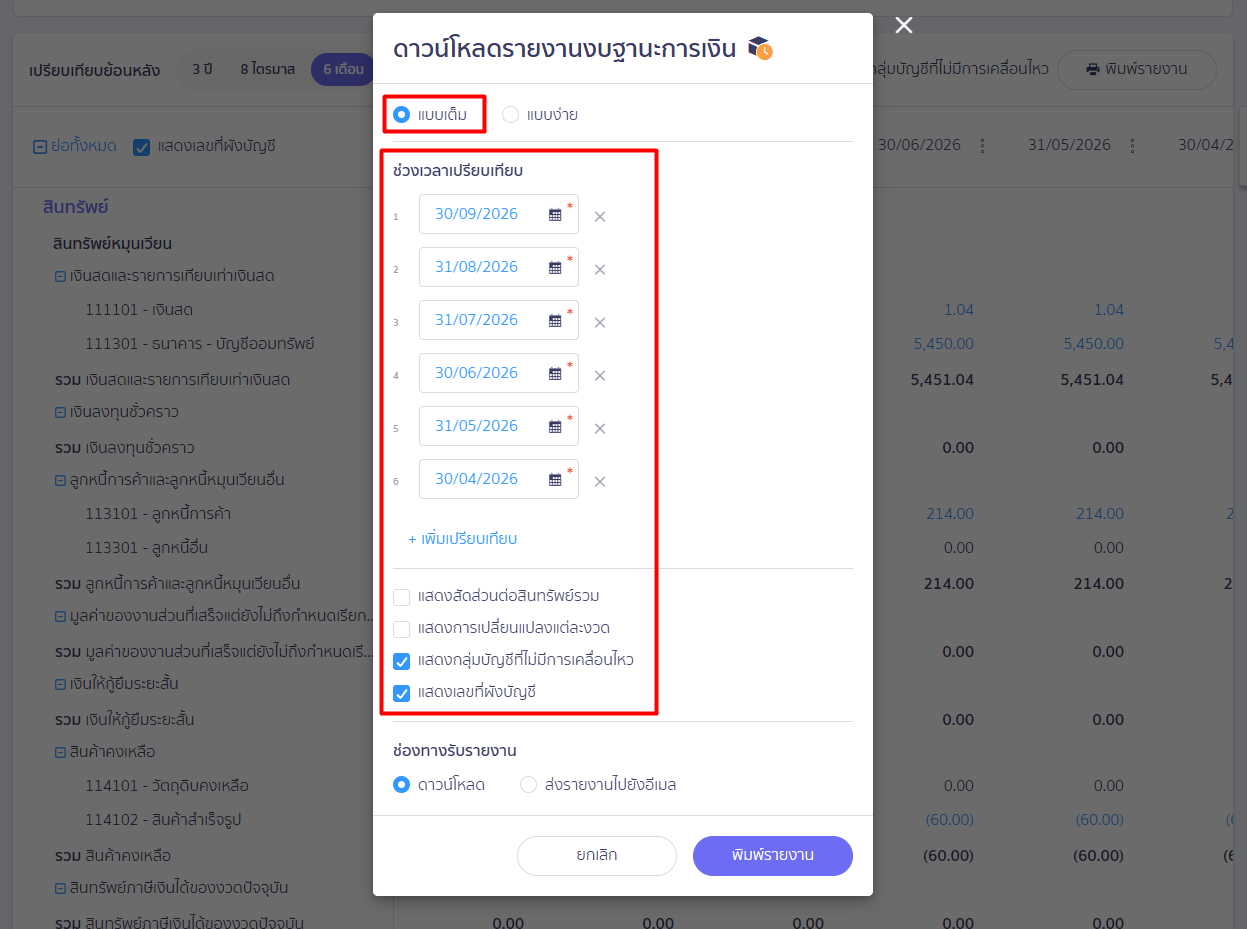This screenshot has height=929, width=1247.
Task: Remove the 31/08/2026 comparison row
Action: click(600, 269)
